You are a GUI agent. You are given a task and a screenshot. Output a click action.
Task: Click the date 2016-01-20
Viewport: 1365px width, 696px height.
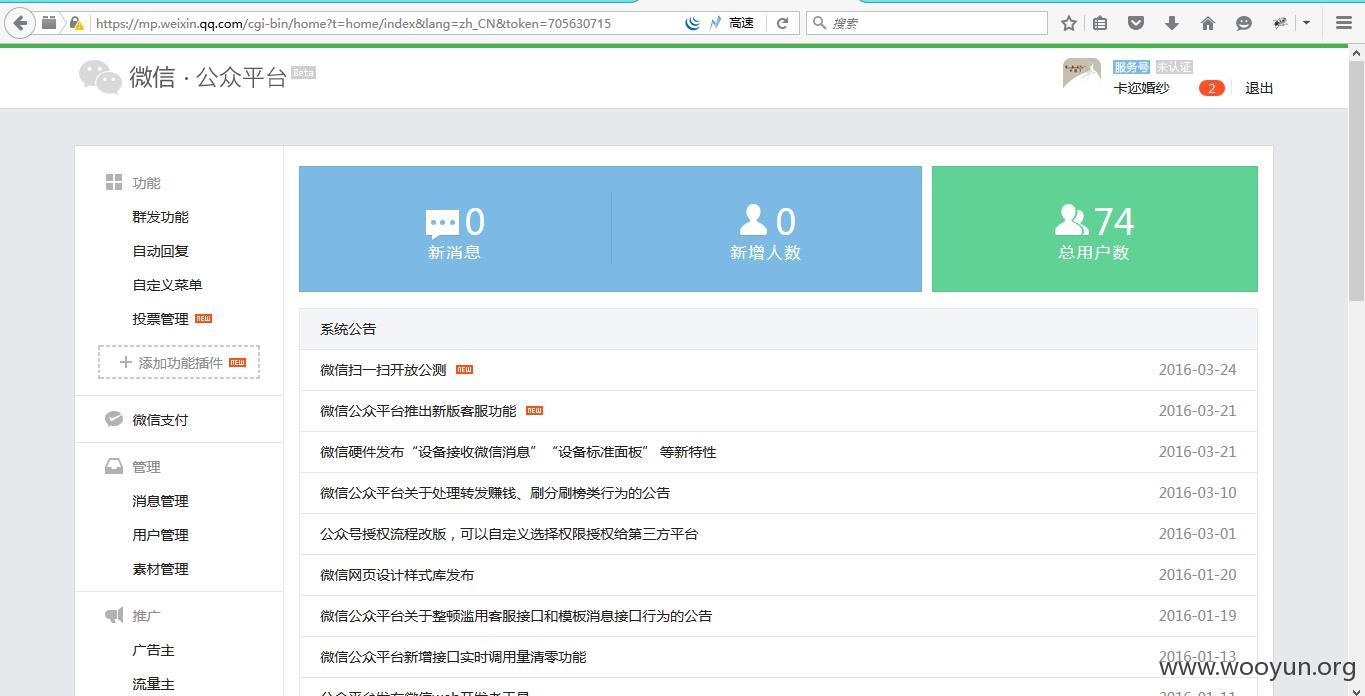1197,575
